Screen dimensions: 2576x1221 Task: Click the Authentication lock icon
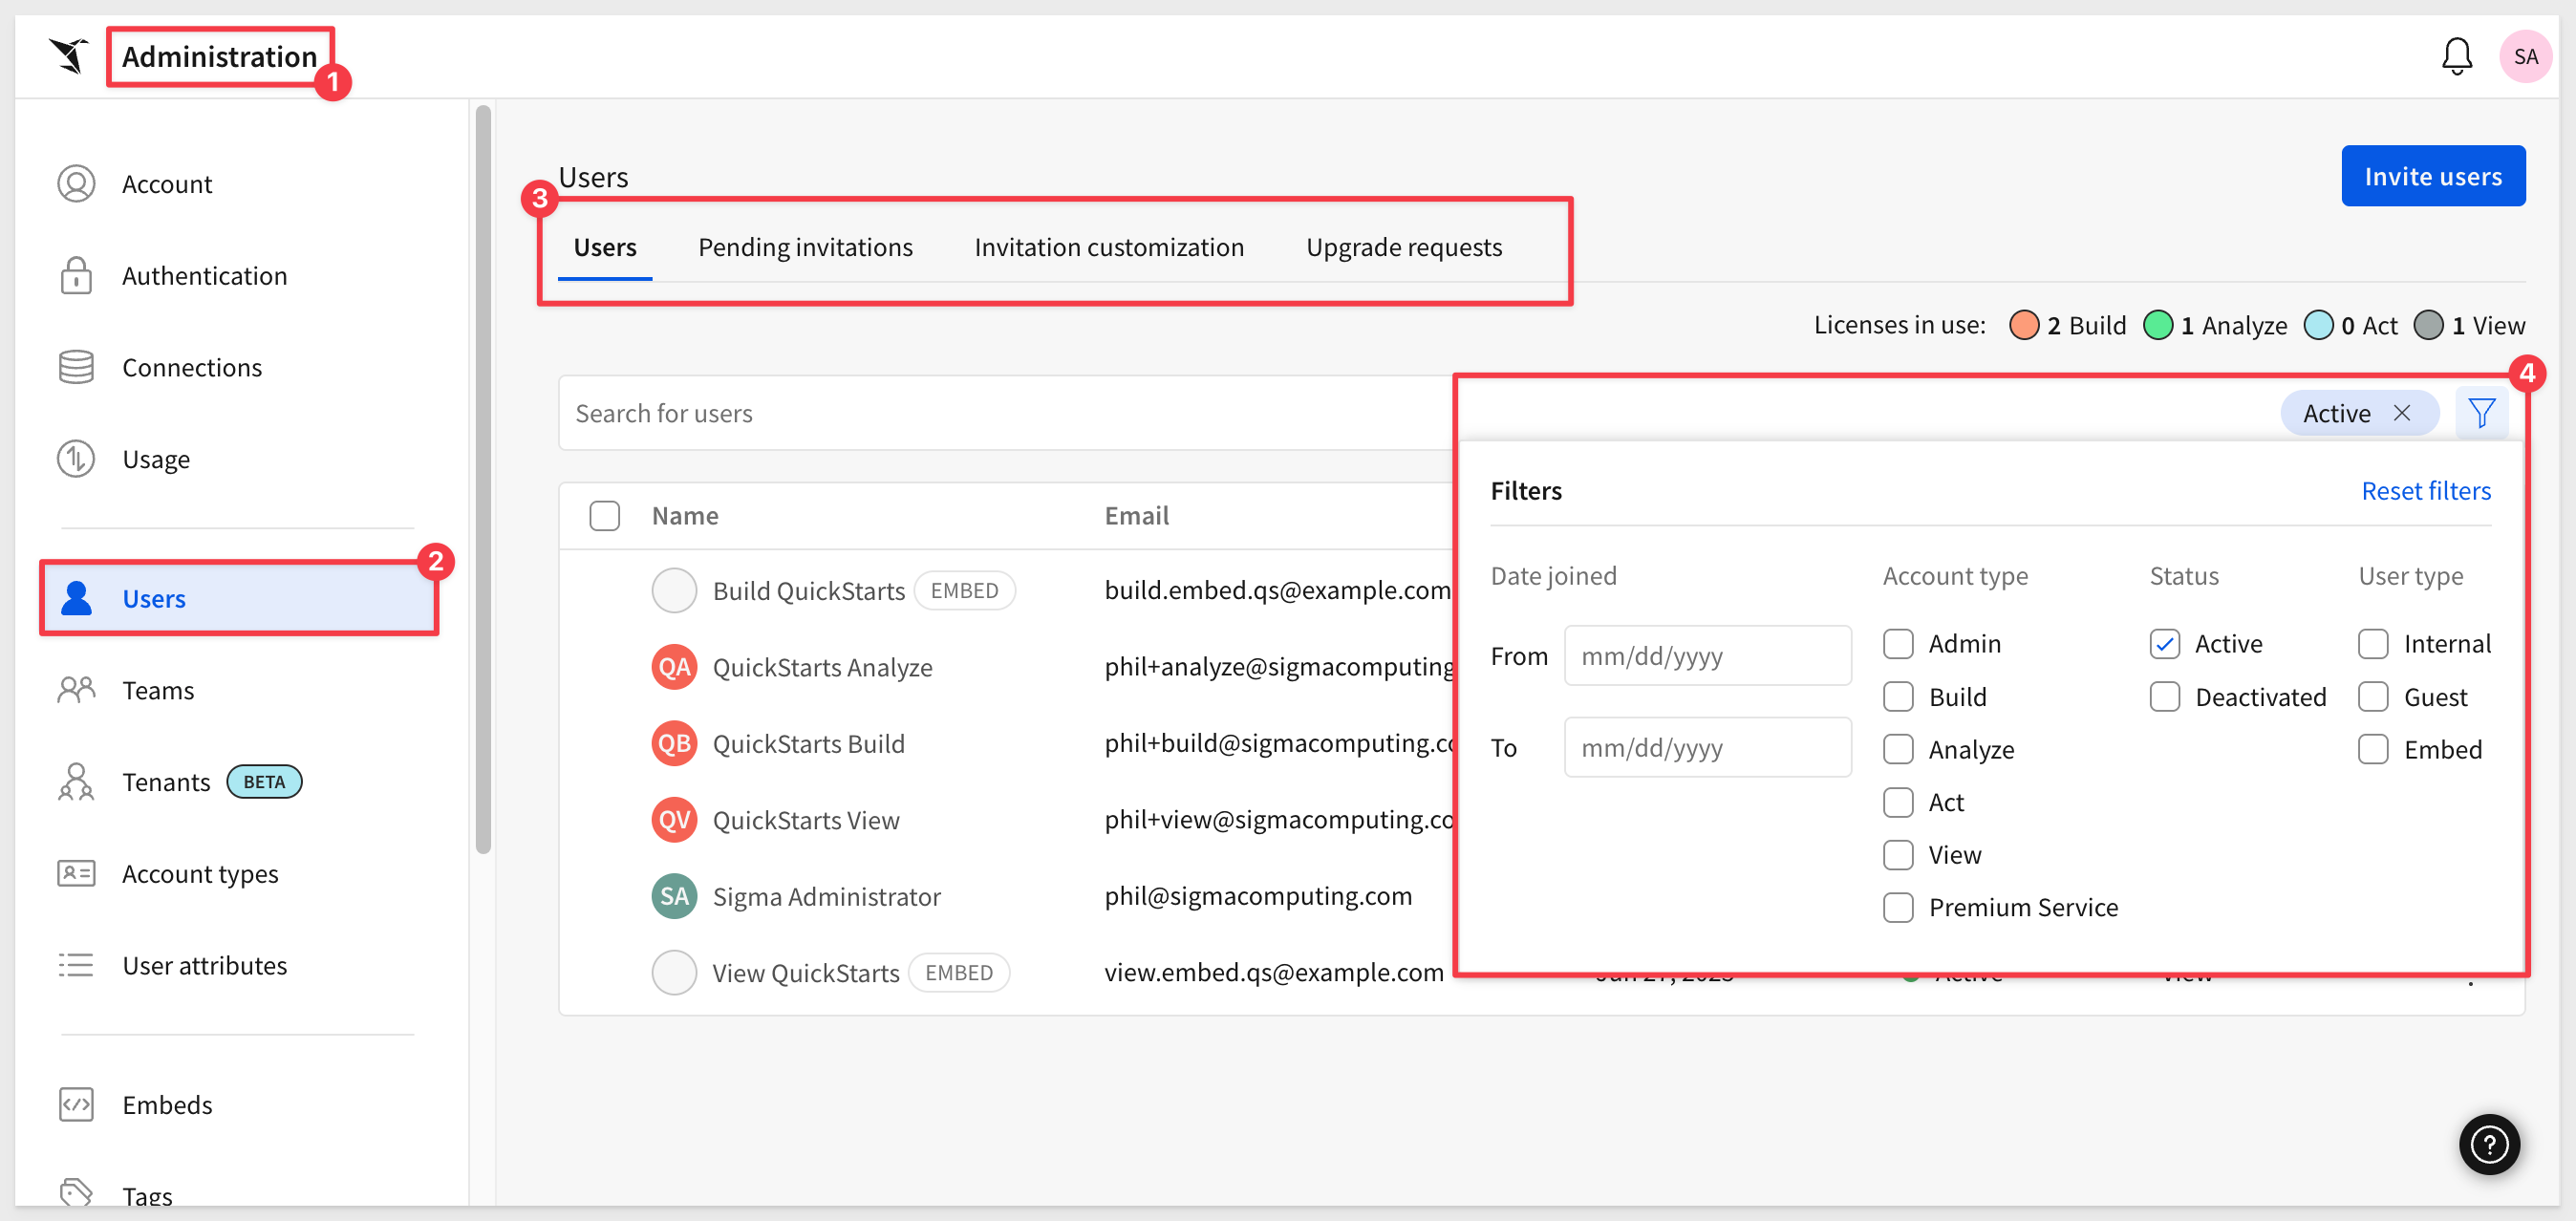(76, 275)
